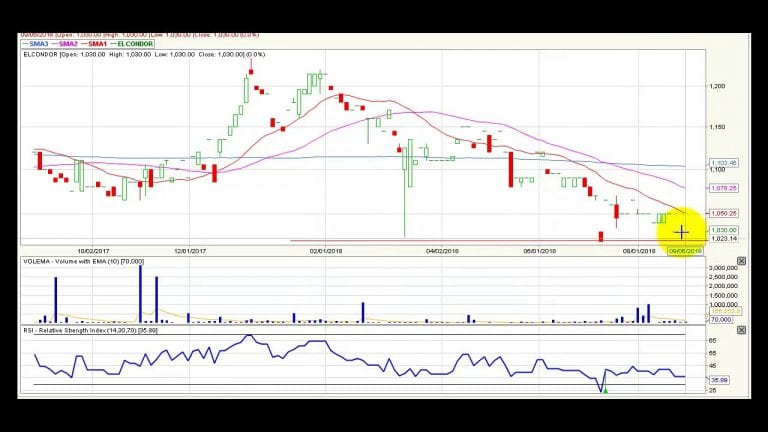
Task: Select the SMA2 value label 1,078.26
Action: (723, 188)
